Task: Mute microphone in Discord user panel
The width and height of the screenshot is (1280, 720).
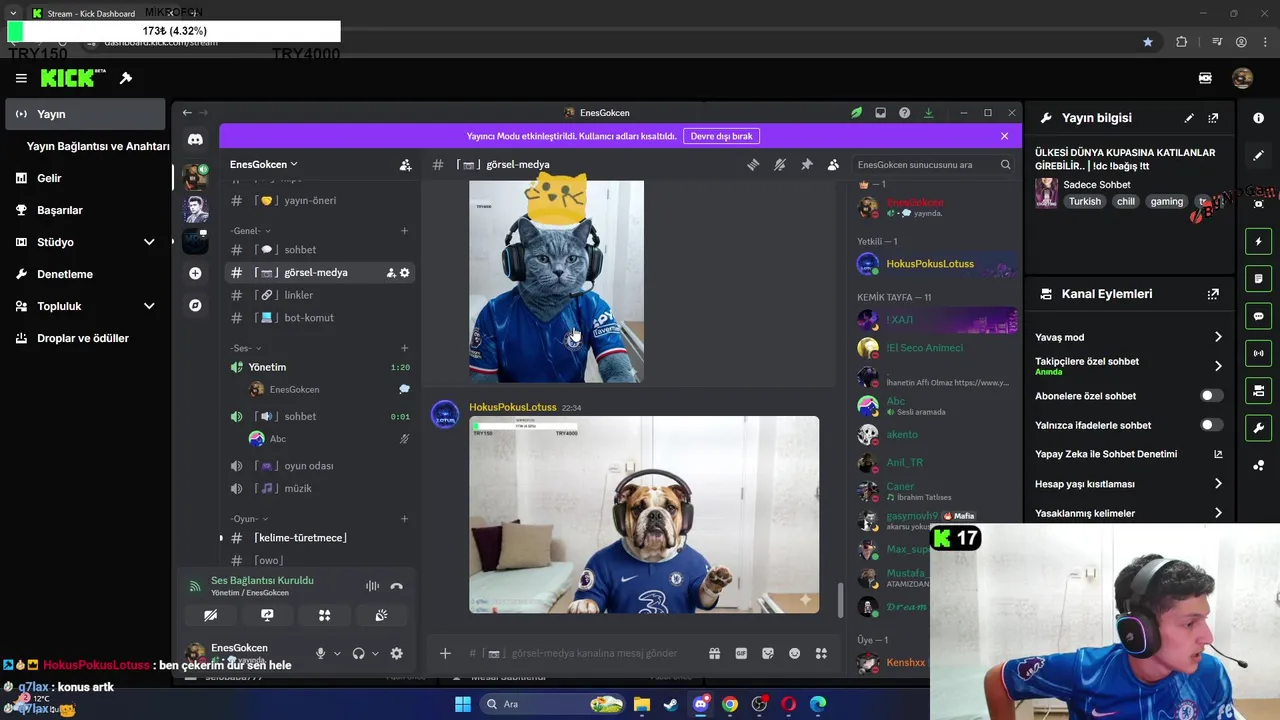Action: (x=321, y=654)
